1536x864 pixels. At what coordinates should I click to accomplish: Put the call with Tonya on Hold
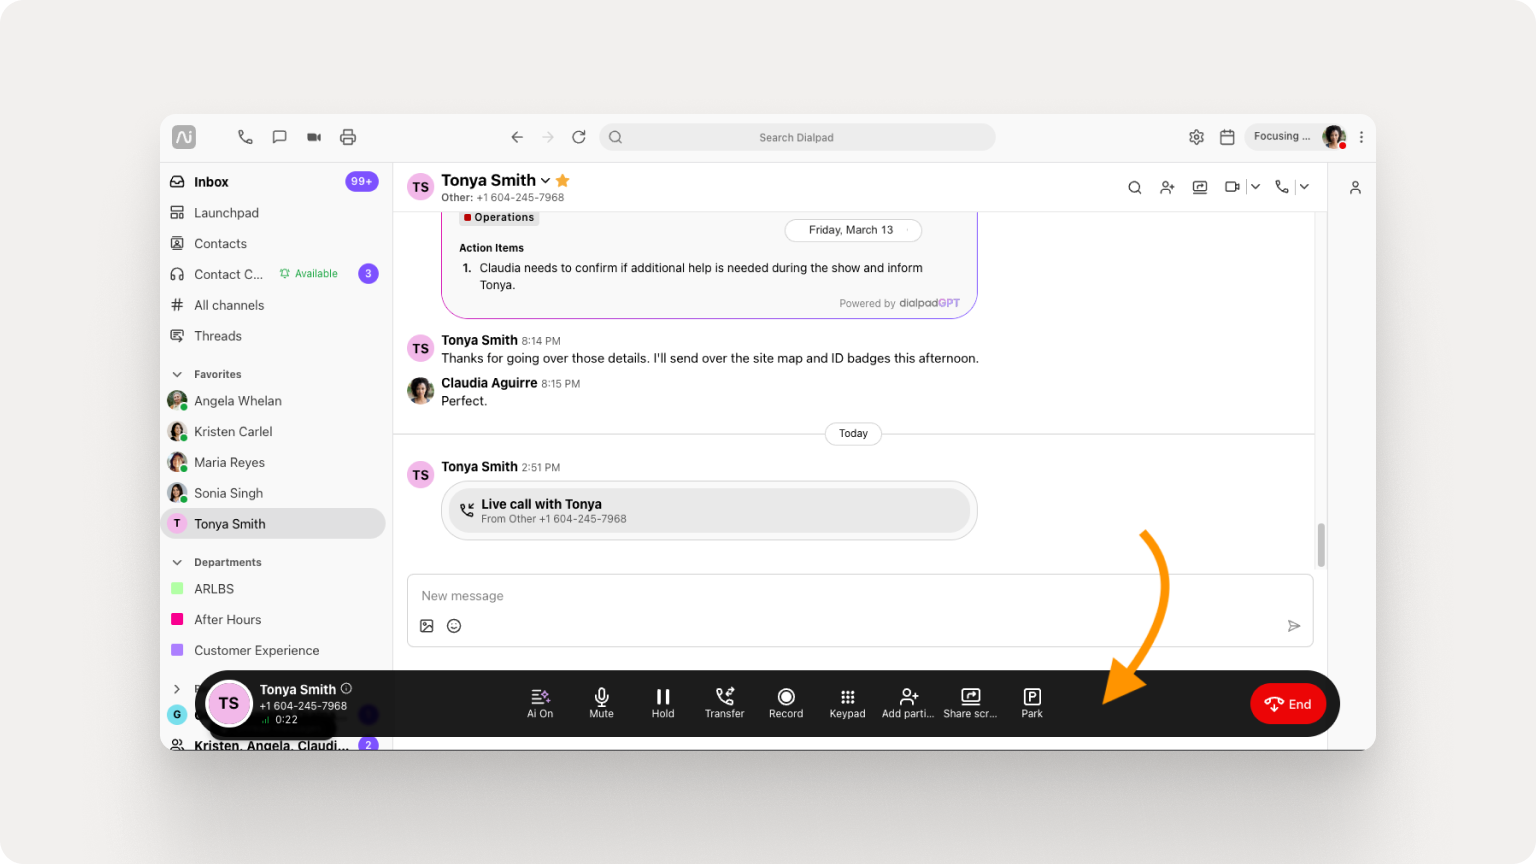pos(662,703)
